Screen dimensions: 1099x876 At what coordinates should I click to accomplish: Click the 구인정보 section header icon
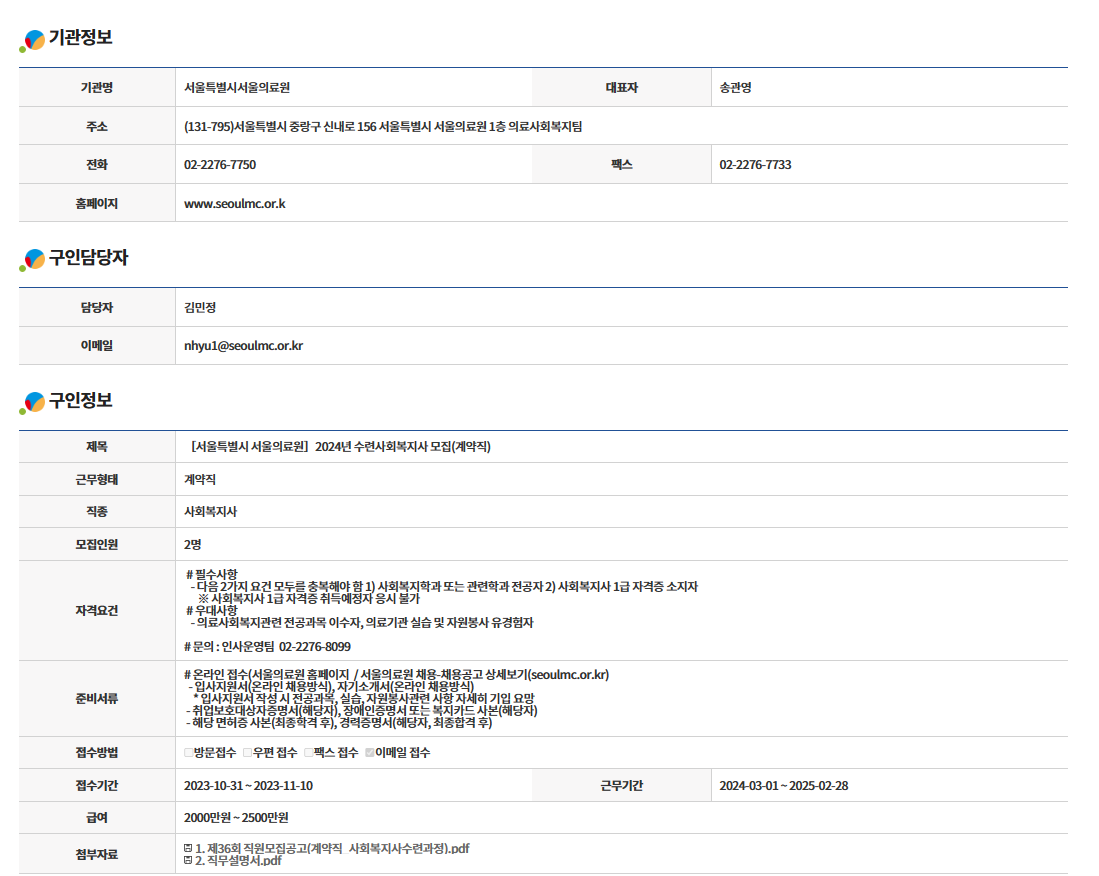[33, 403]
